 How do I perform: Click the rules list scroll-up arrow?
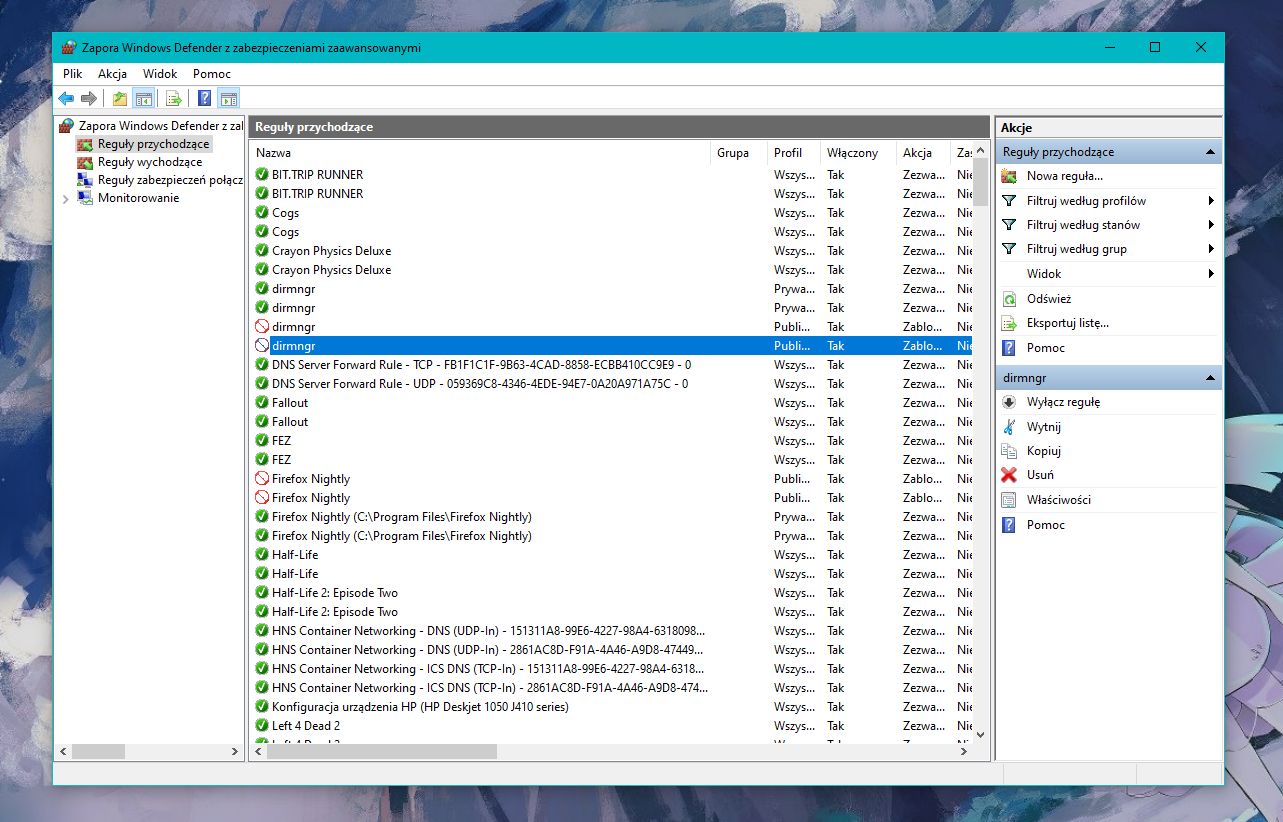pos(980,151)
